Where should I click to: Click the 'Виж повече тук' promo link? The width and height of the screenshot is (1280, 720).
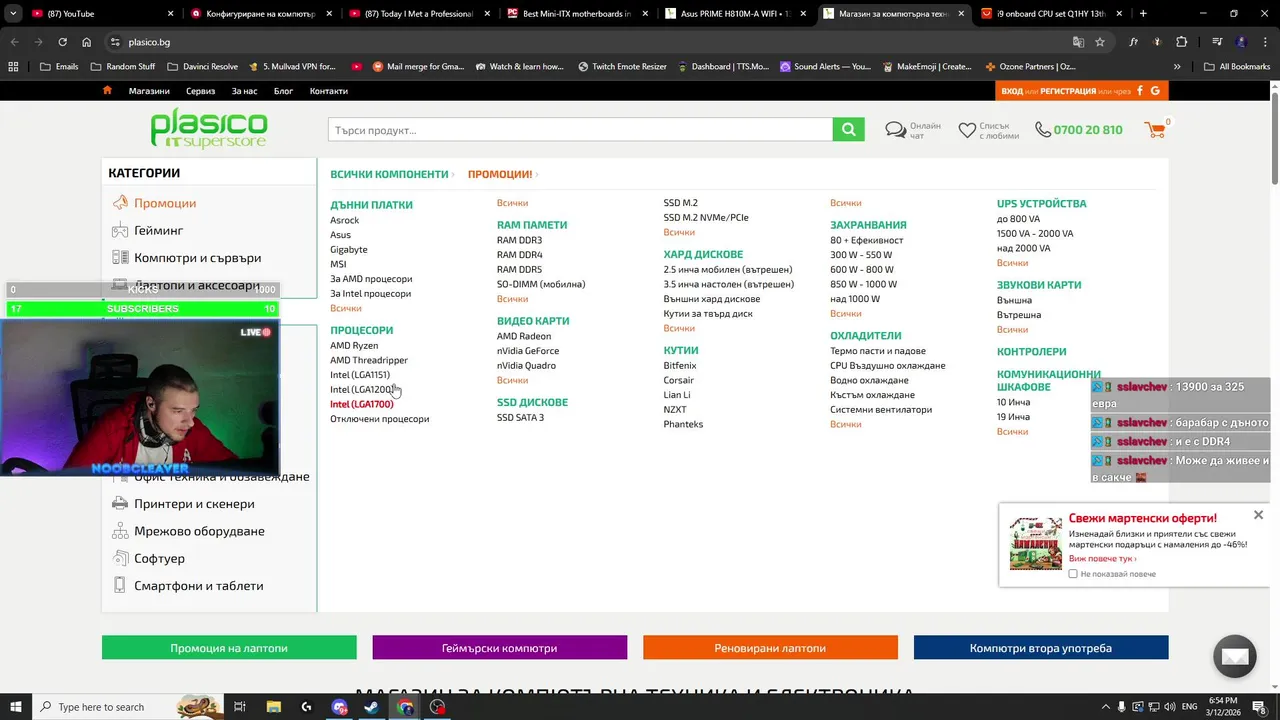[x=1102, y=558]
